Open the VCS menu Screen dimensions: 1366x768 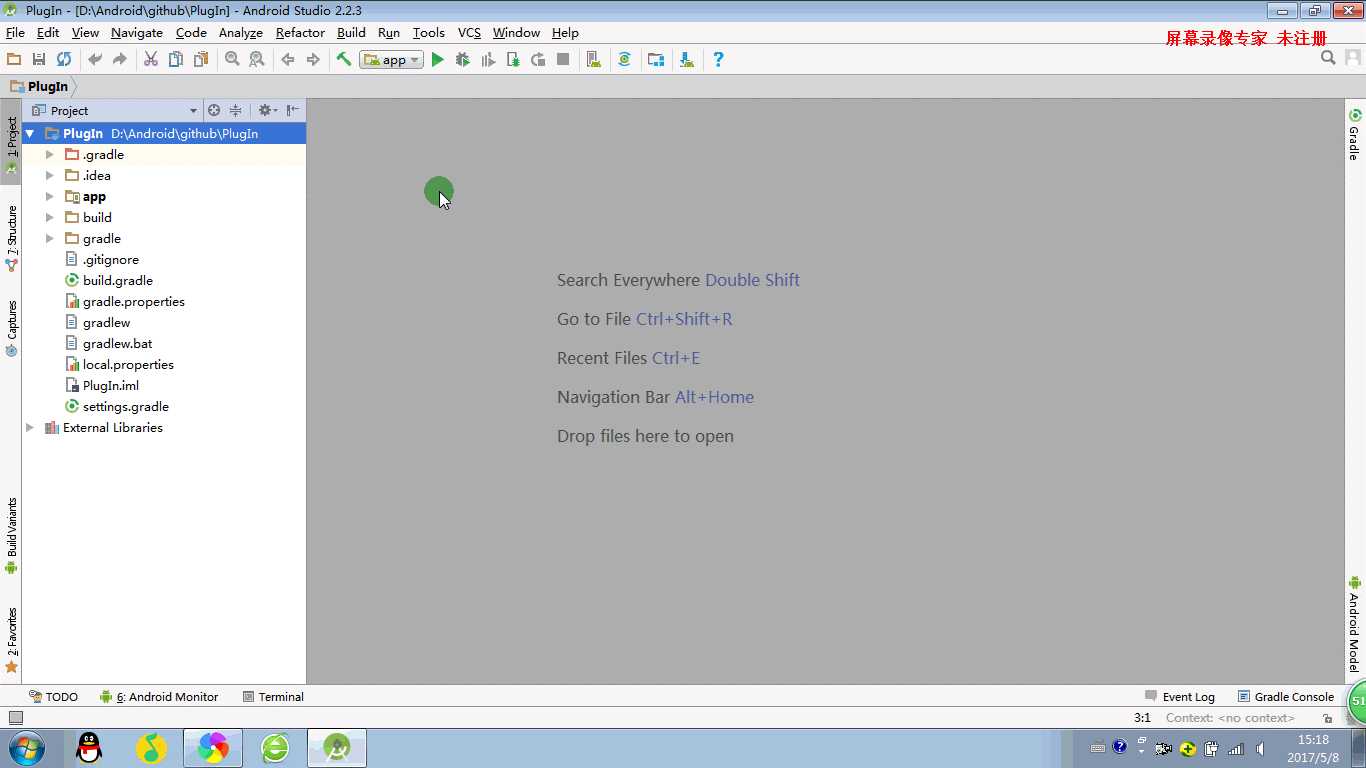coord(469,33)
